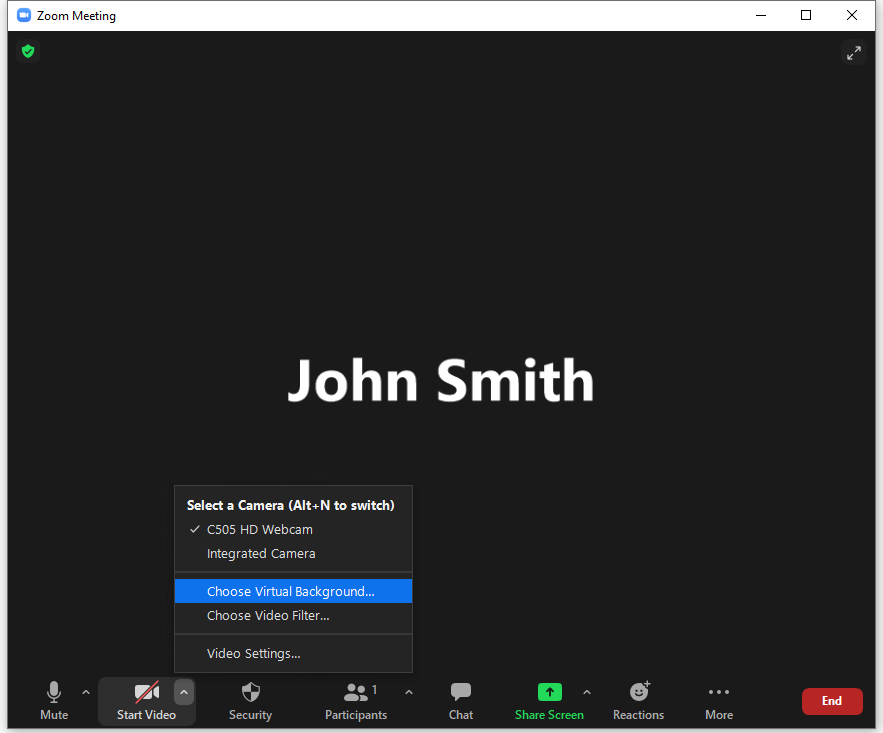883x733 pixels.
Task: Select C505 HD Webcam camera
Action: tap(293, 530)
